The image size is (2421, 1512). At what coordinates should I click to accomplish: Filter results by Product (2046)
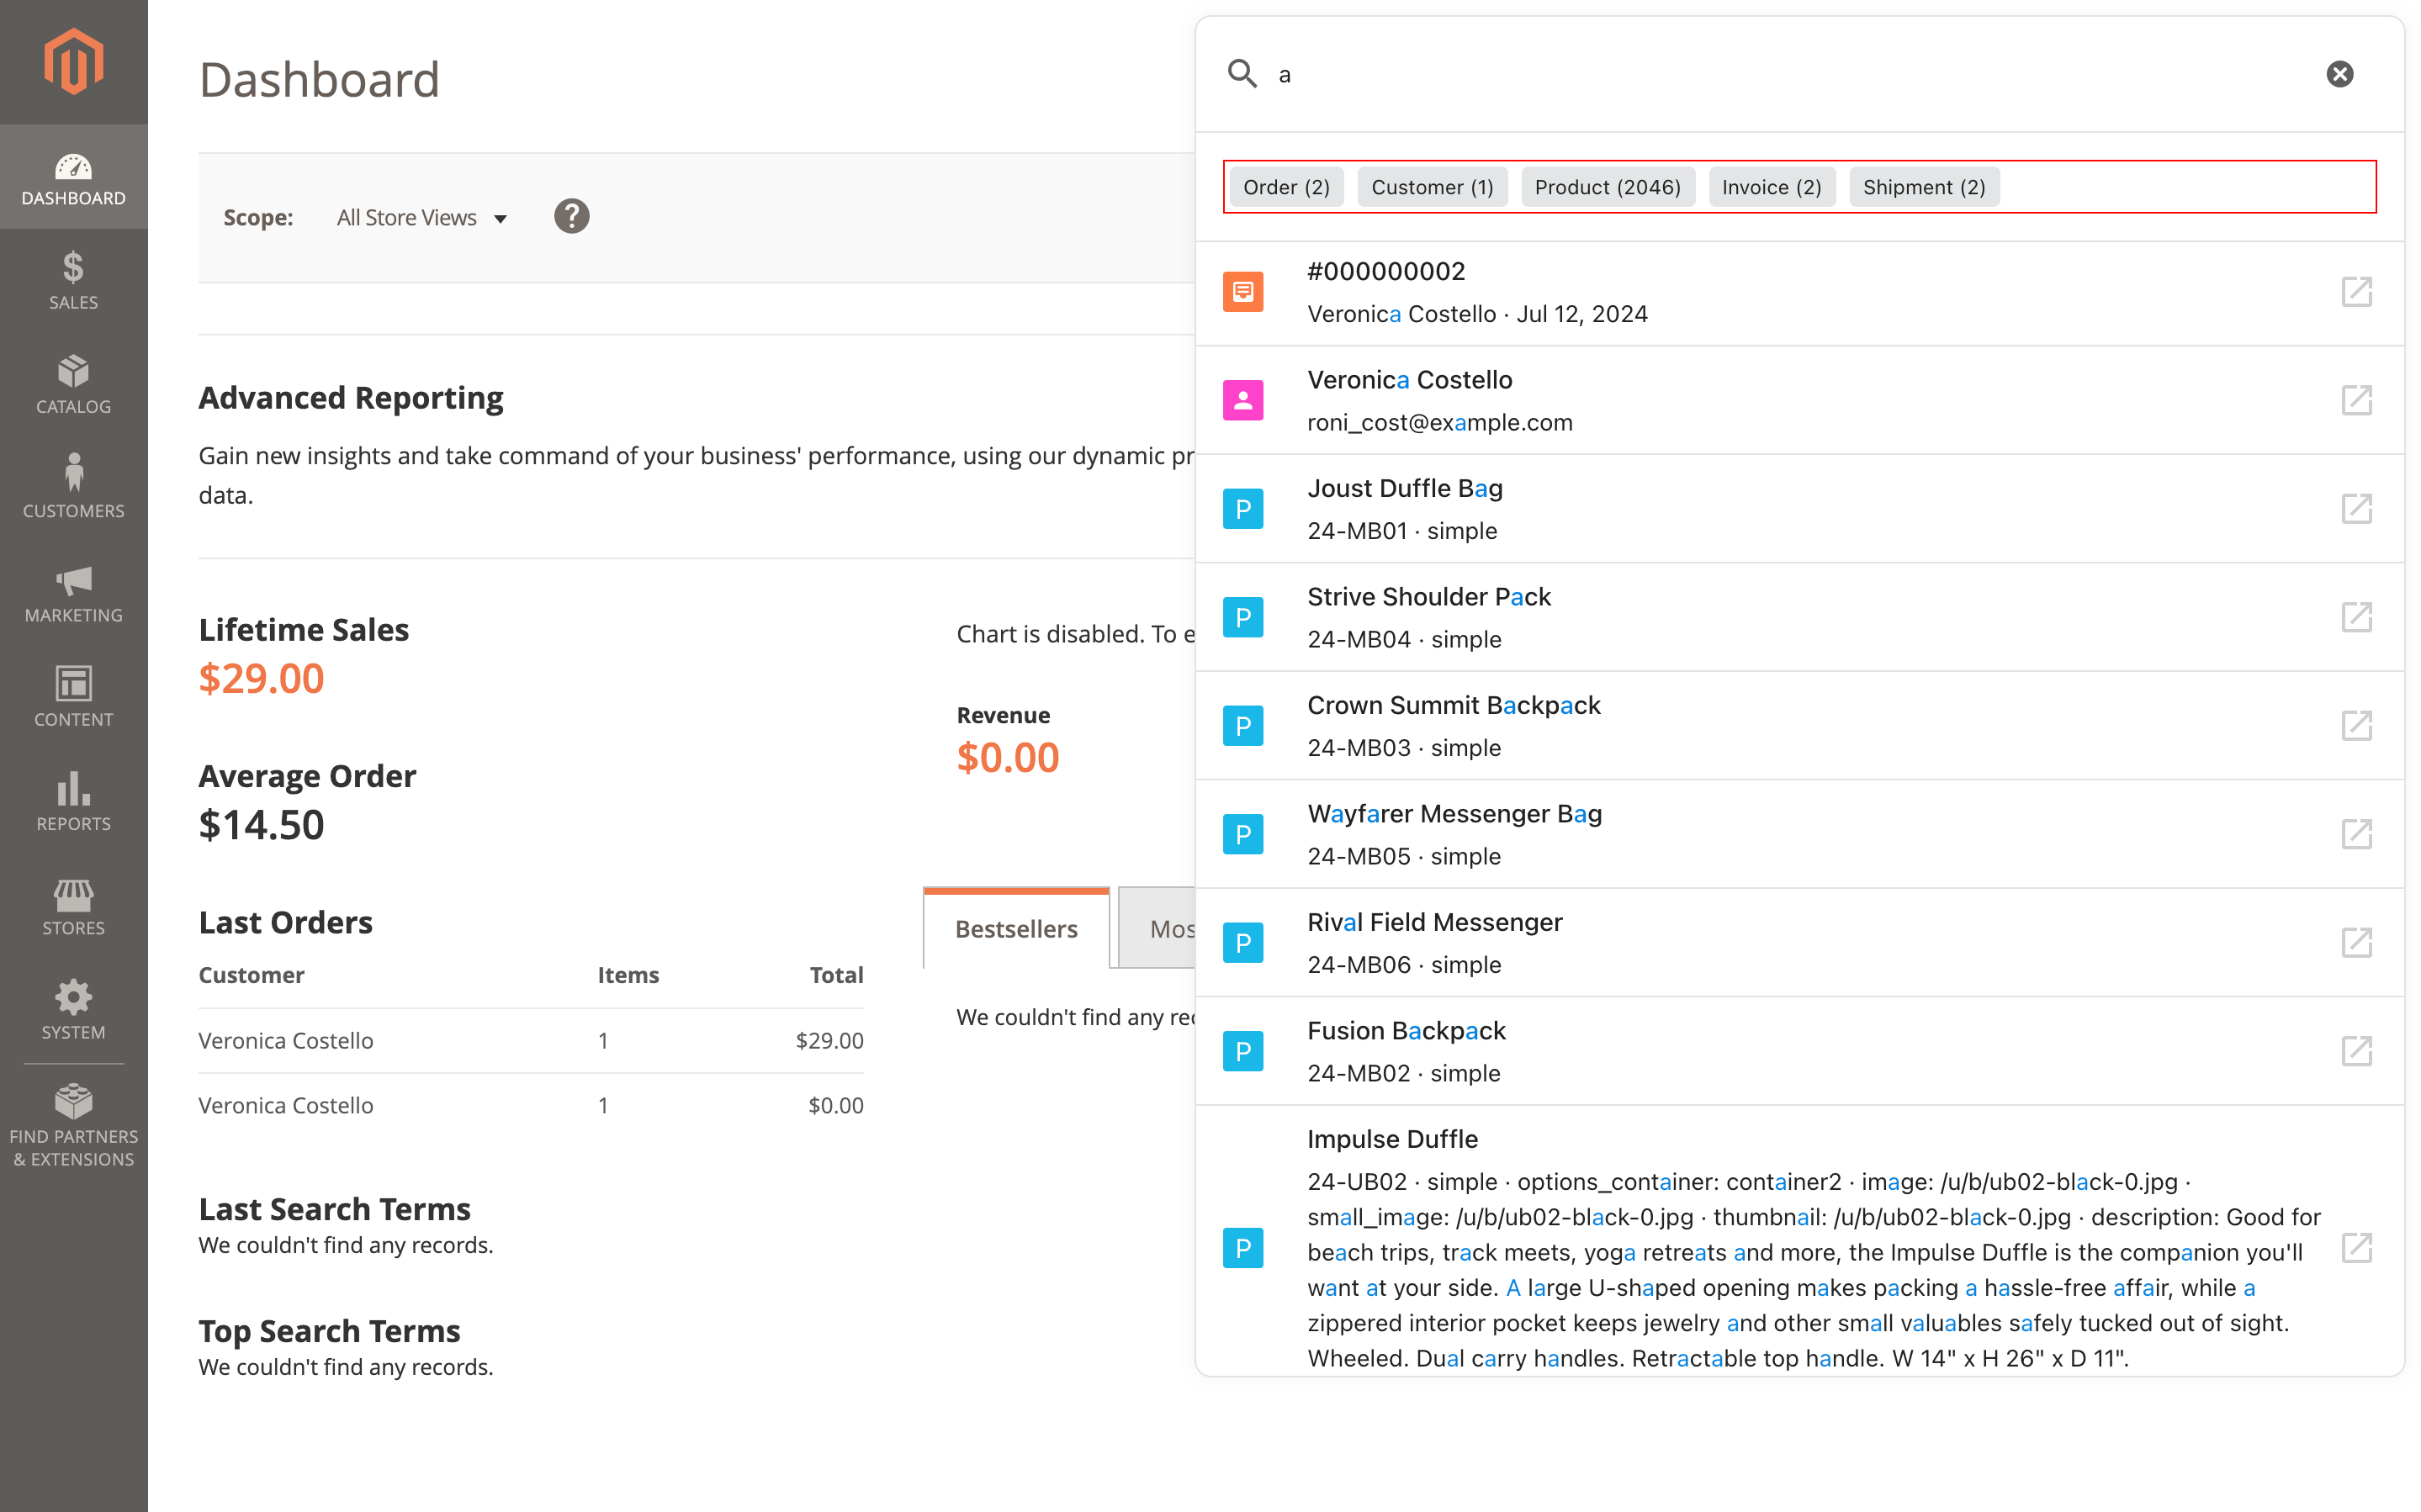tap(1607, 187)
